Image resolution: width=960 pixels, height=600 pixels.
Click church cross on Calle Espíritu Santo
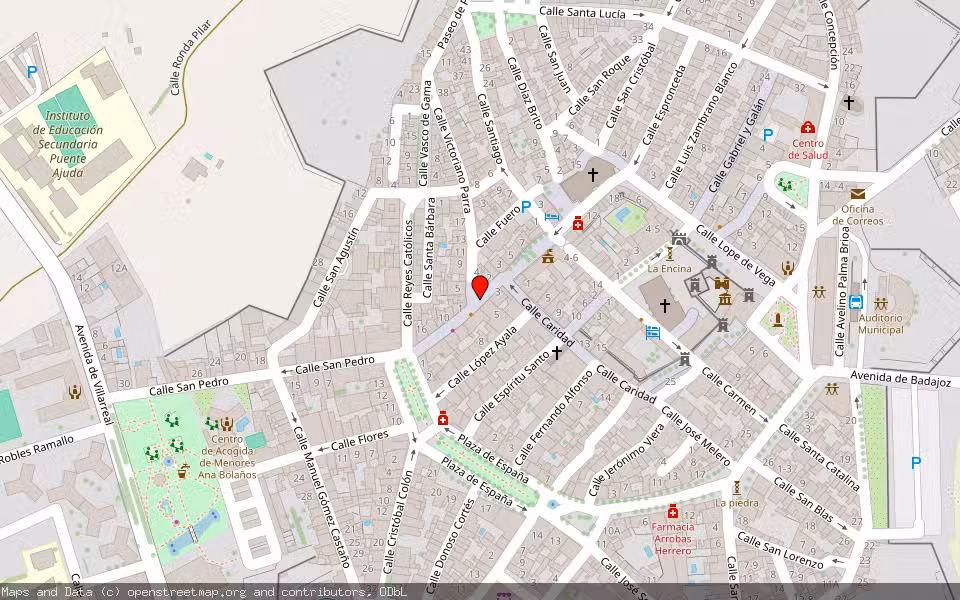pyautogui.click(x=557, y=353)
